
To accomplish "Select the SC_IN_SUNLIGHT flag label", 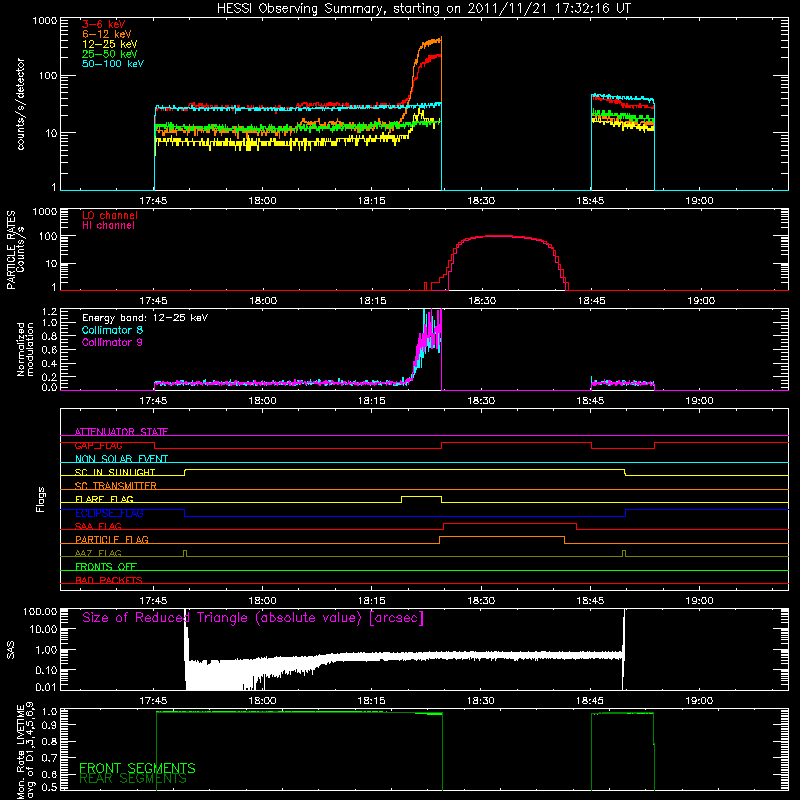I will (x=115, y=472).
